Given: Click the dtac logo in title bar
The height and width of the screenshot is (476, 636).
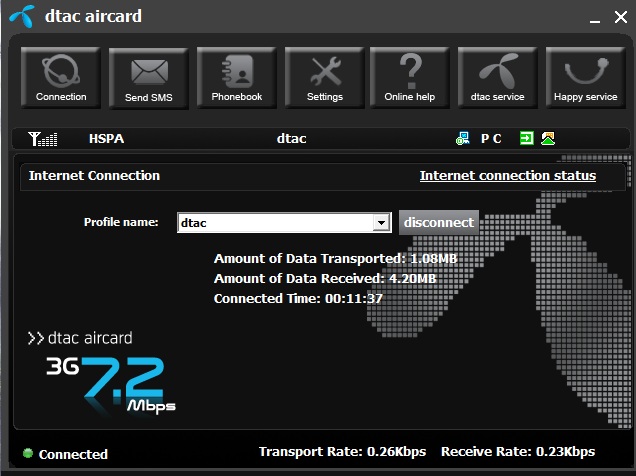Looking at the screenshot, I should 22,16.
